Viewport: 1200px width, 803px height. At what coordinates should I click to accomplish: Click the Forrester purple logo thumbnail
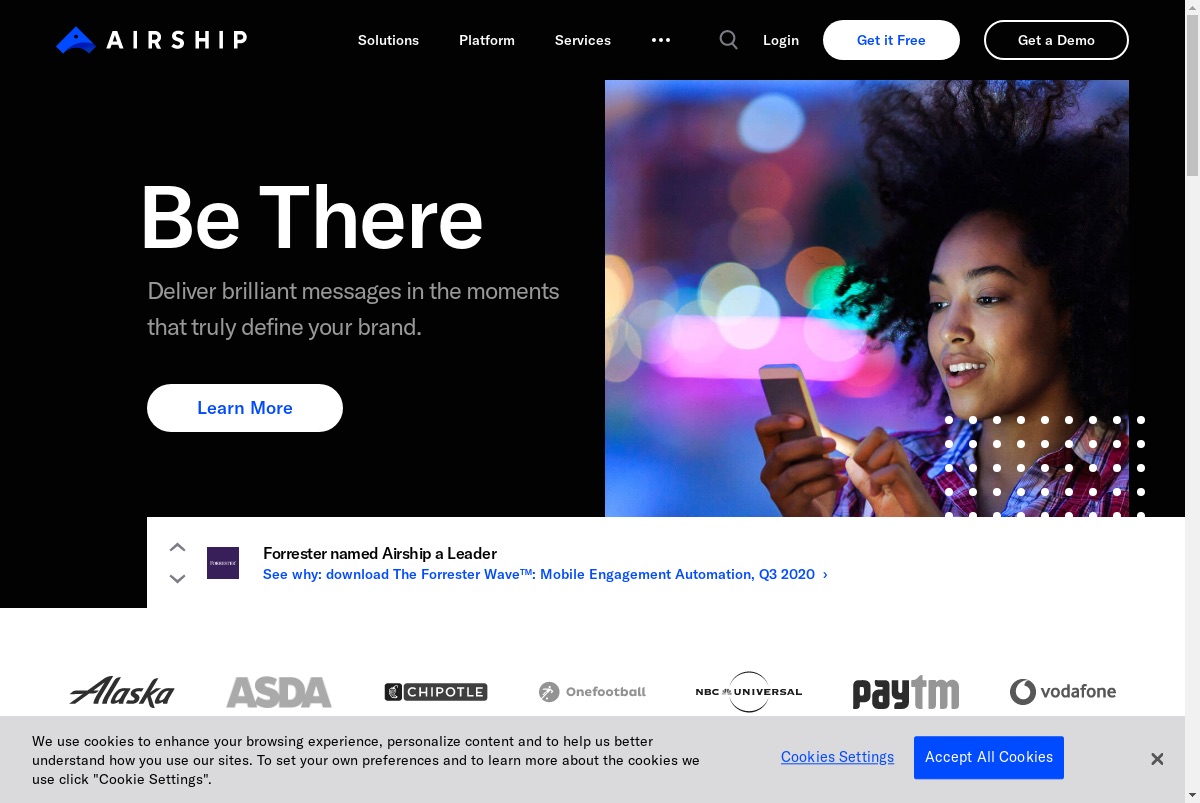point(223,563)
